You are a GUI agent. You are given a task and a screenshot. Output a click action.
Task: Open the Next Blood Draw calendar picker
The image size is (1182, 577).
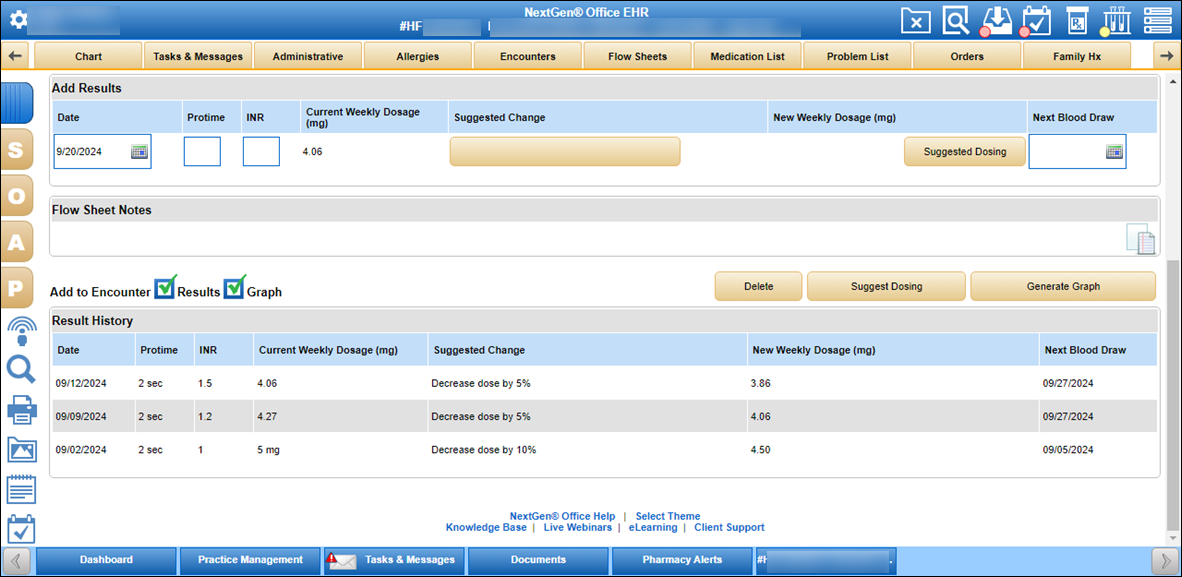[x=1114, y=151]
